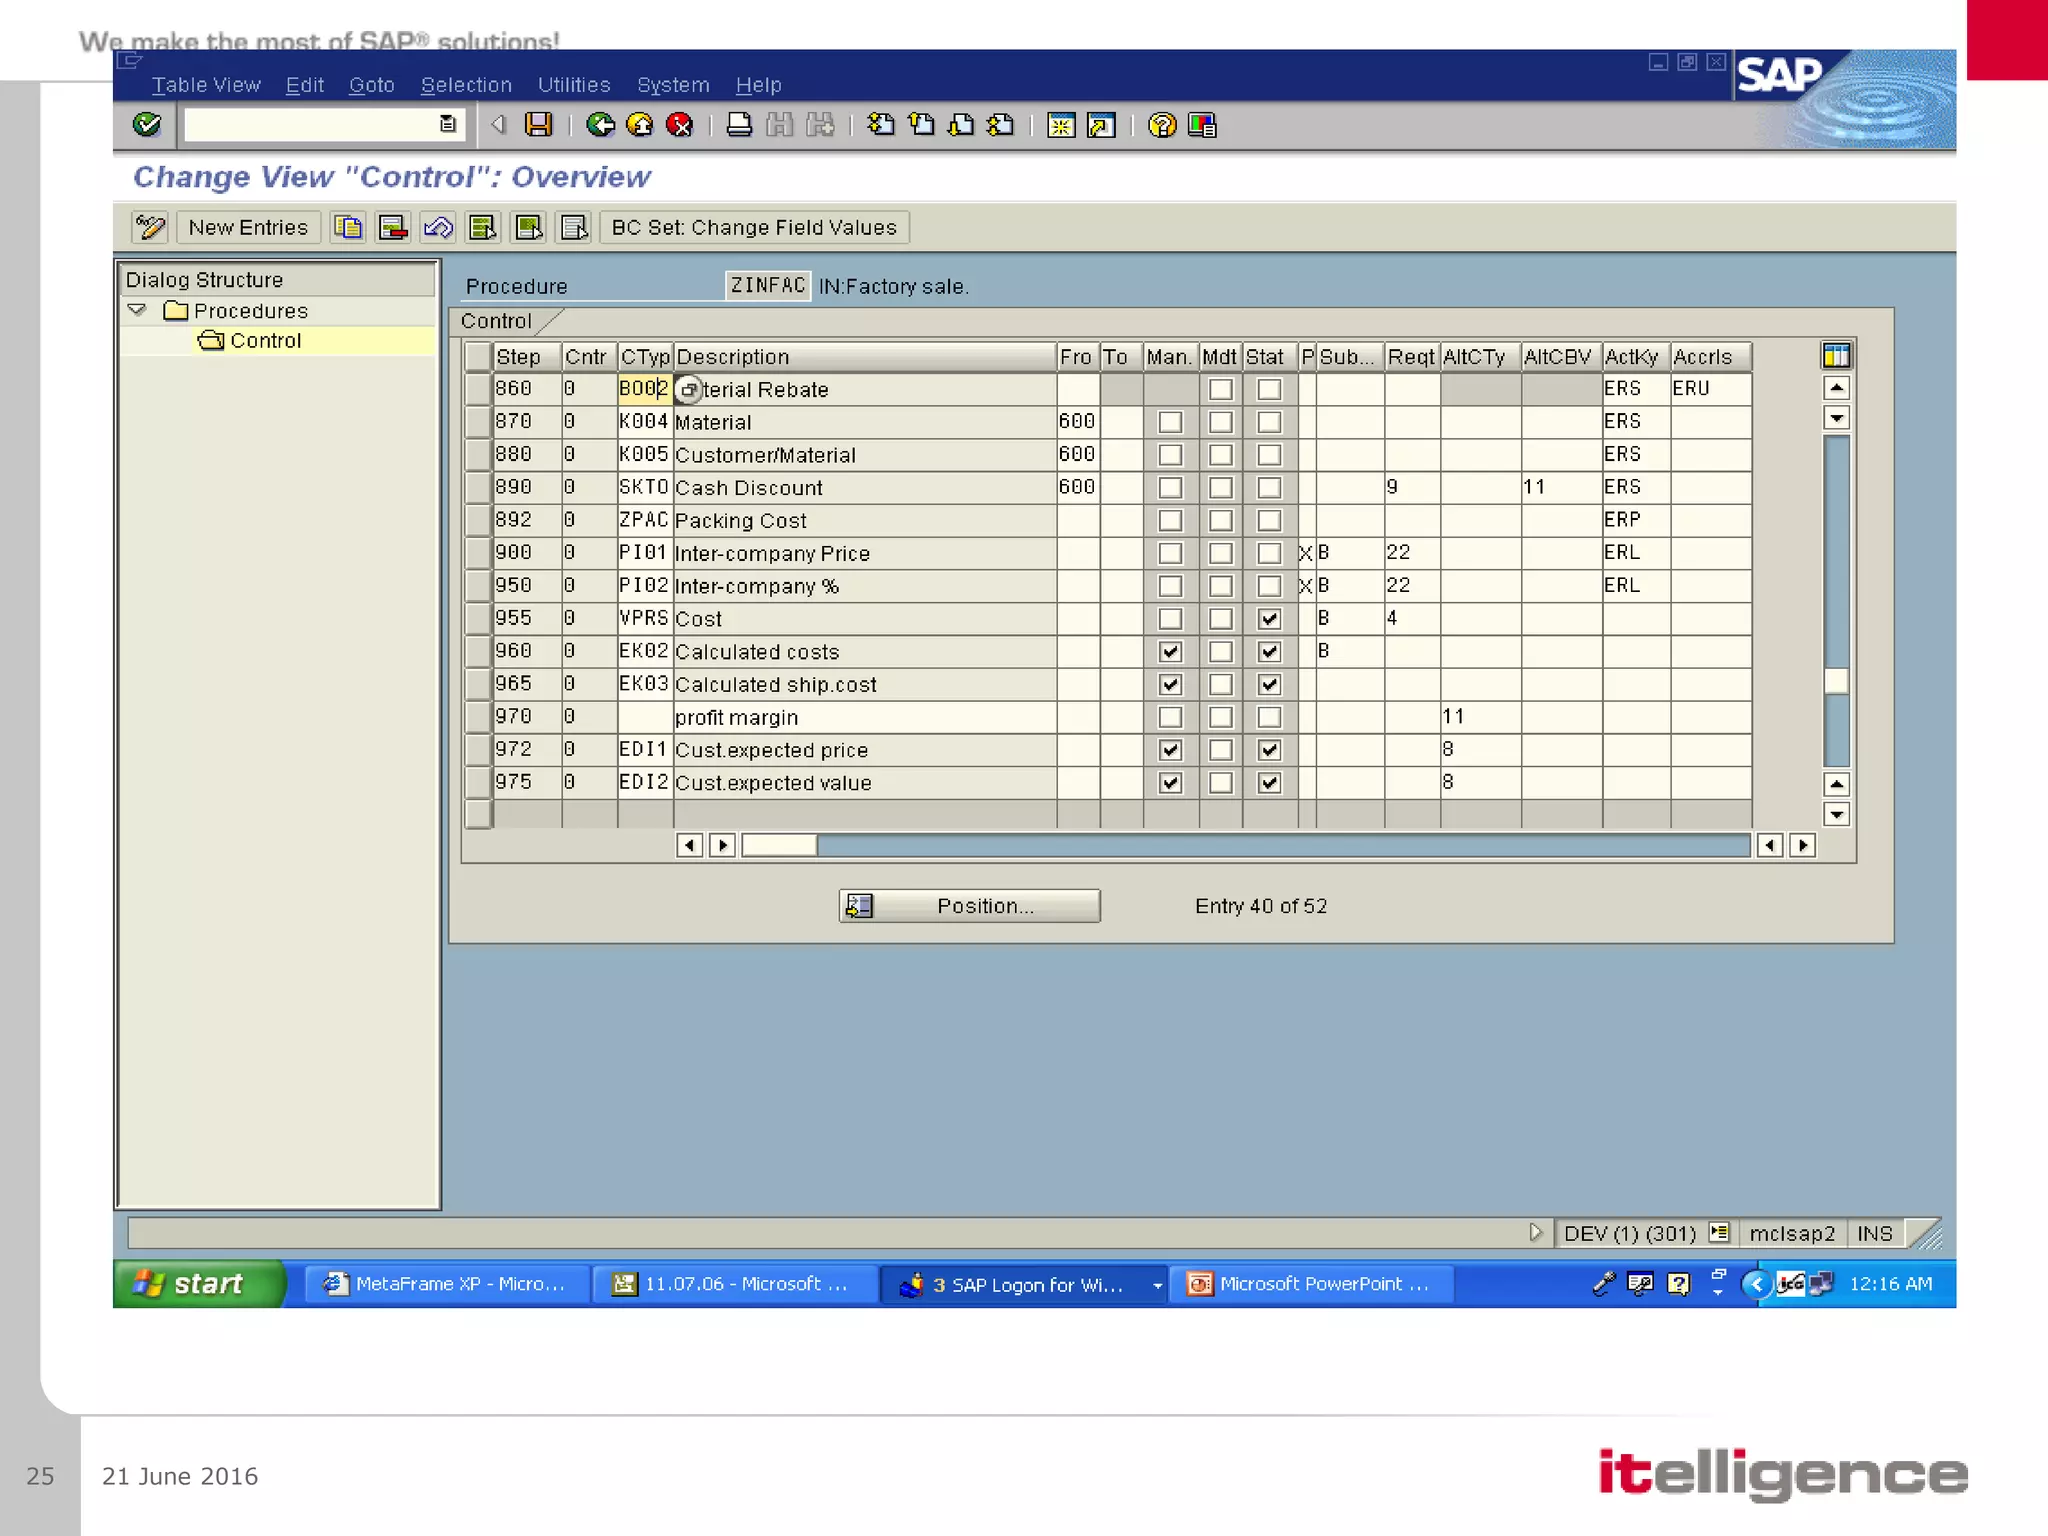This screenshot has width=2048, height=1536.
Task: Open the Goto menu
Action: point(371,85)
